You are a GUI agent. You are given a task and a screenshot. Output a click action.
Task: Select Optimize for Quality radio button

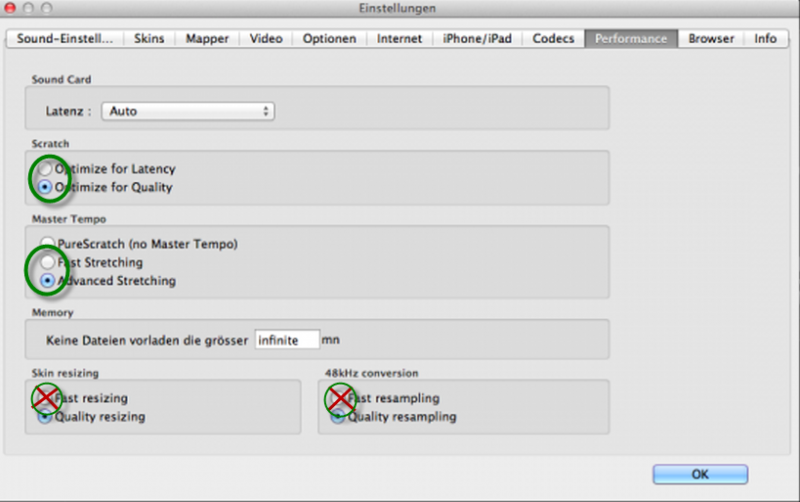pyautogui.click(x=45, y=187)
